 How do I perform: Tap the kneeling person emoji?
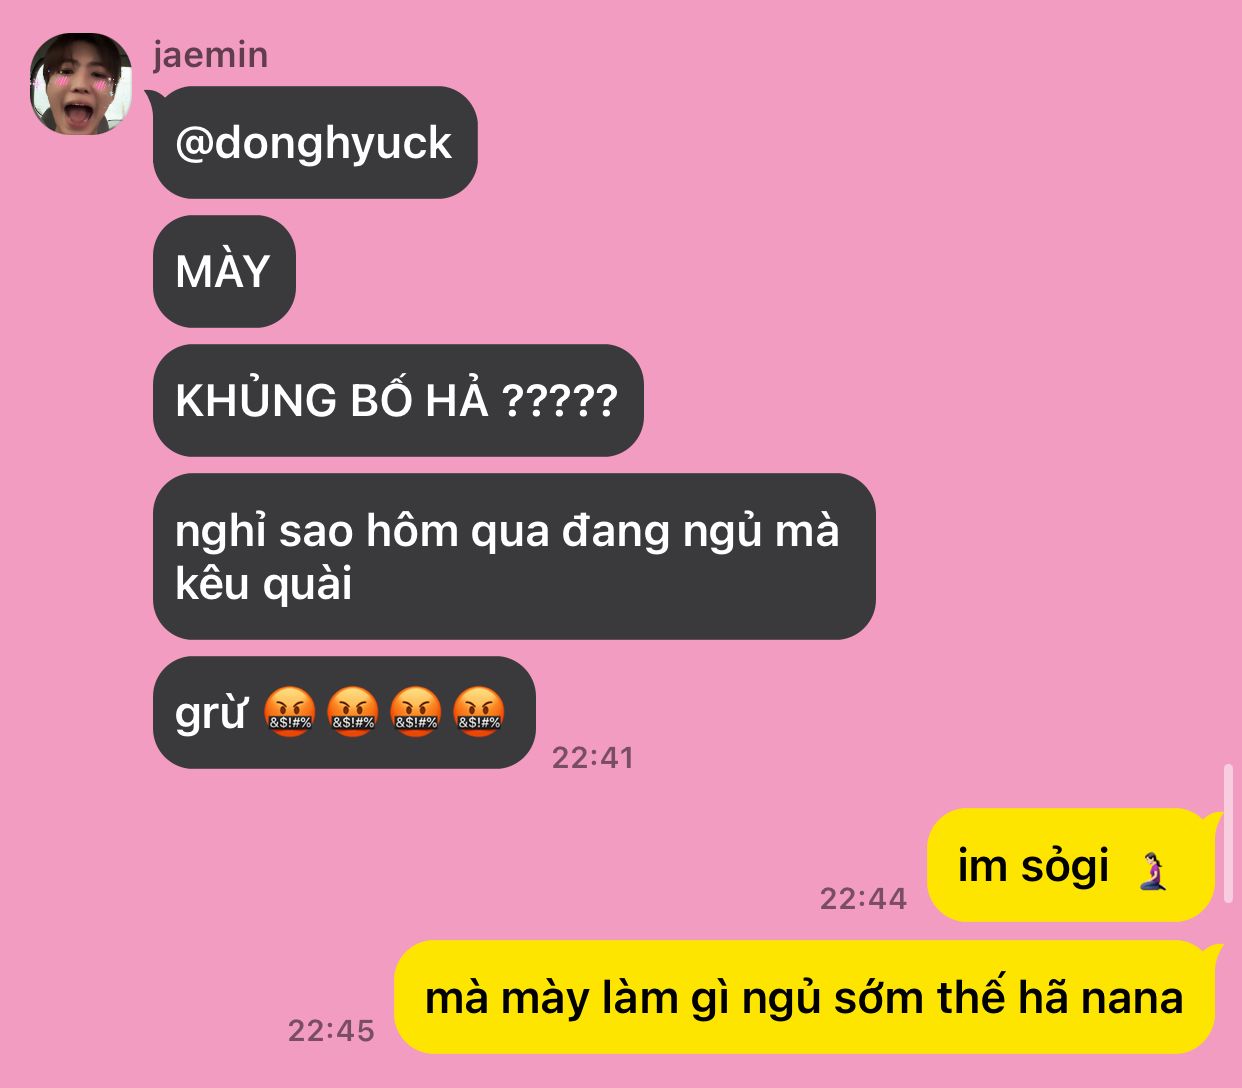pyautogui.click(x=1154, y=869)
